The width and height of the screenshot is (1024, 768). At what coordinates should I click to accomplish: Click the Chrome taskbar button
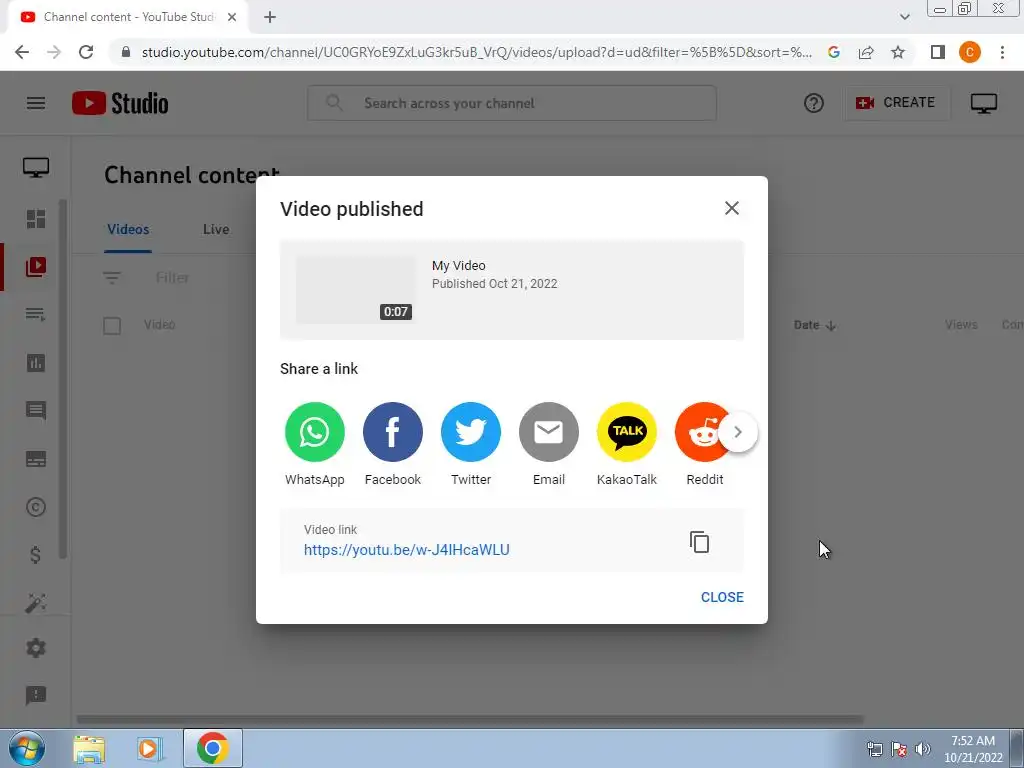[212, 748]
